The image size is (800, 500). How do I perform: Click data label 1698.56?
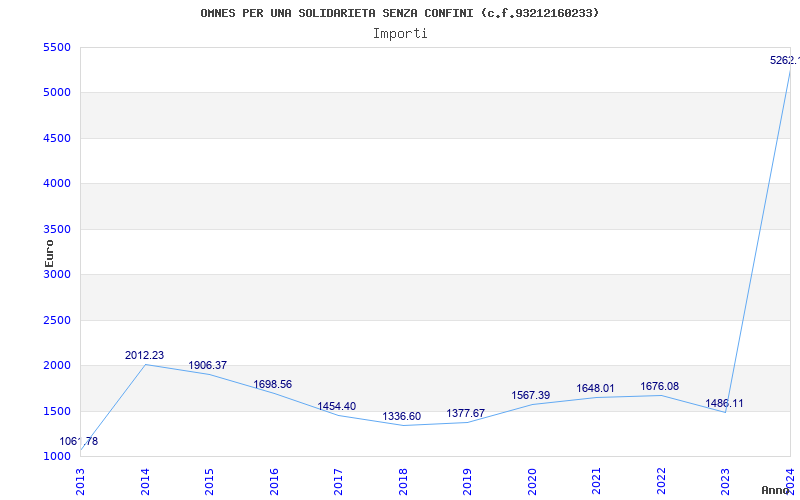[x=272, y=385]
